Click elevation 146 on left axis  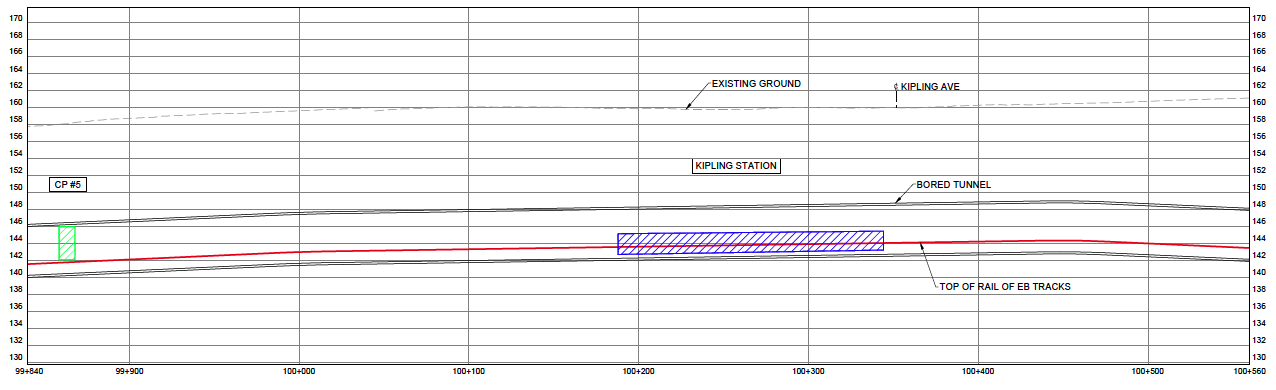coord(15,221)
